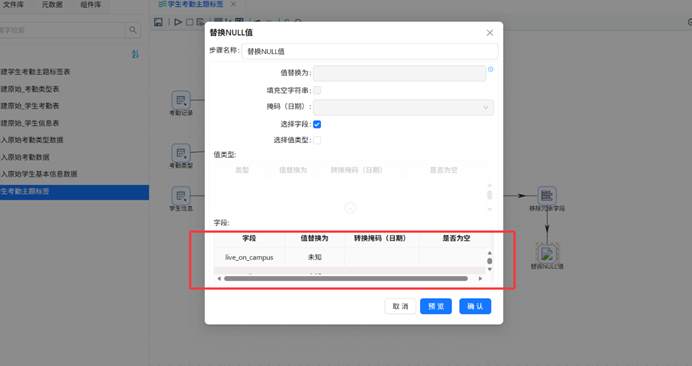This screenshot has width=692, height=366.
Task: Click the 取消 button
Action: [x=400, y=306]
